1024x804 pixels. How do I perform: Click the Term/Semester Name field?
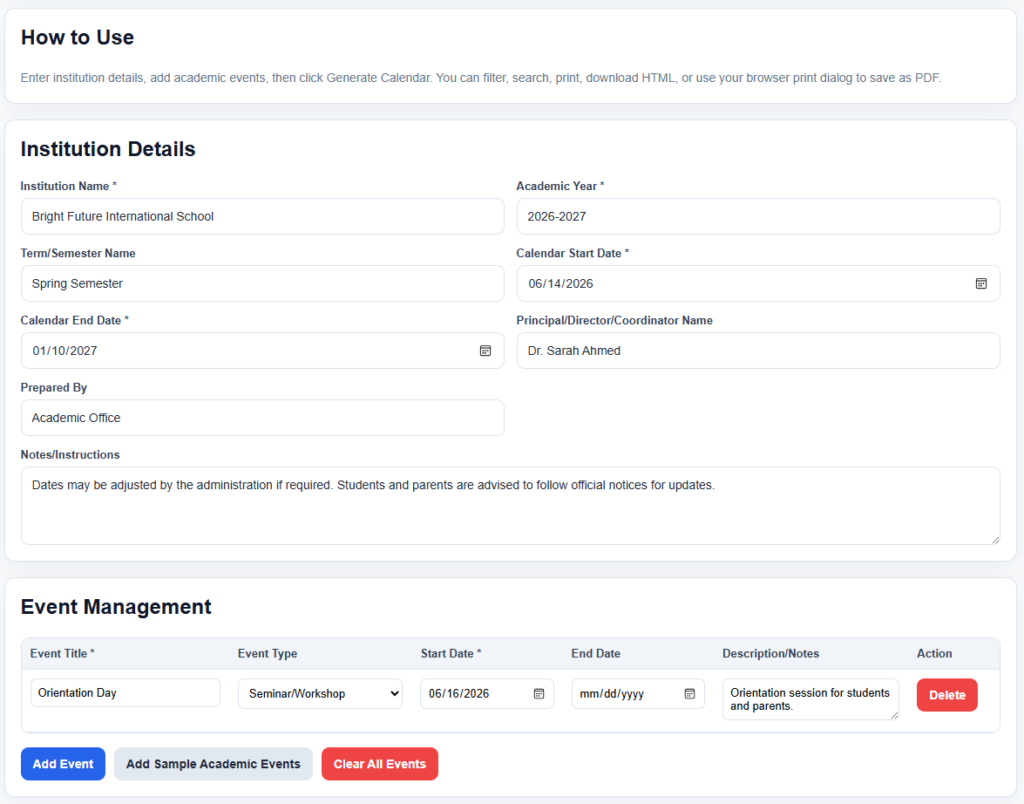coord(263,283)
